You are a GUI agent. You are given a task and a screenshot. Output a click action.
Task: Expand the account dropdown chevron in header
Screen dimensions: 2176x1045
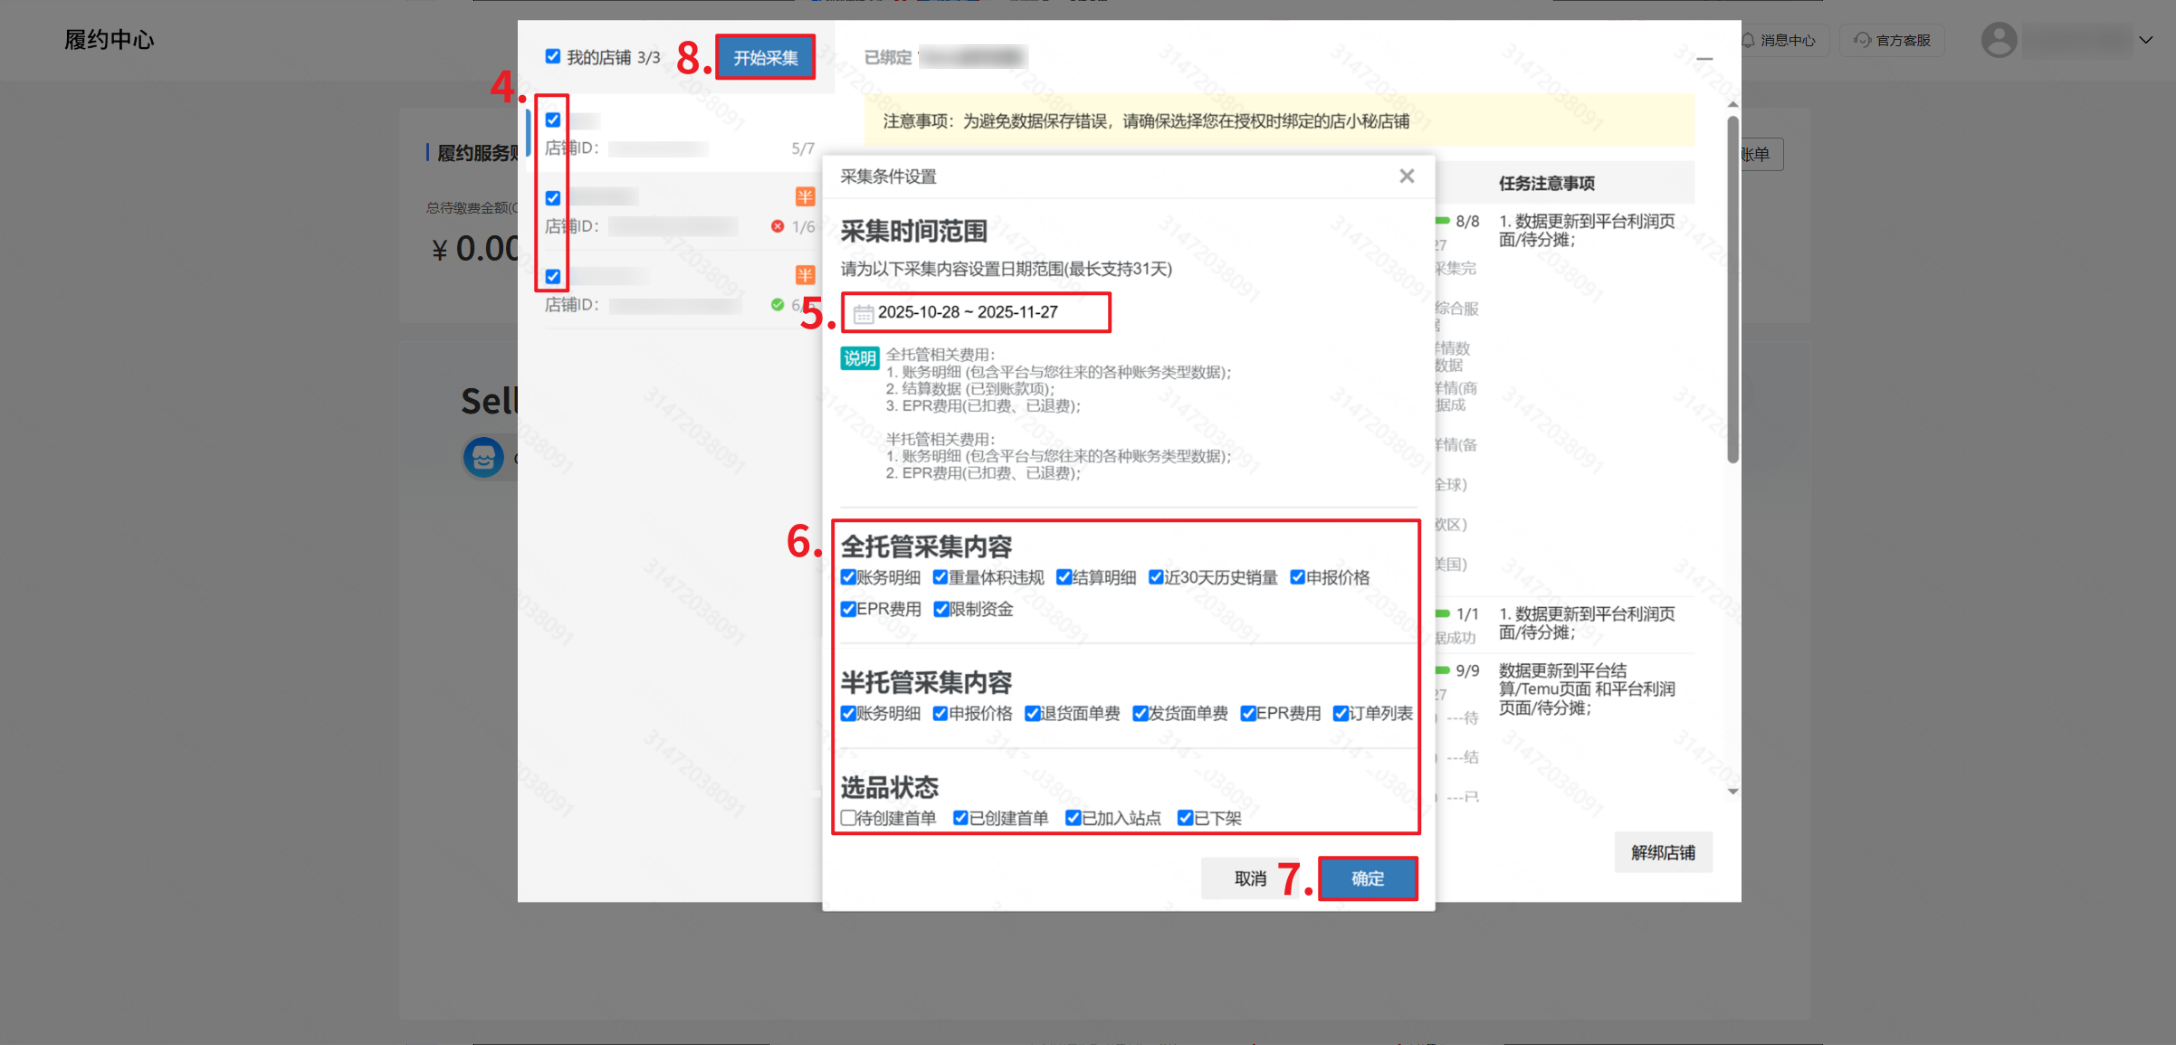(2145, 40)
